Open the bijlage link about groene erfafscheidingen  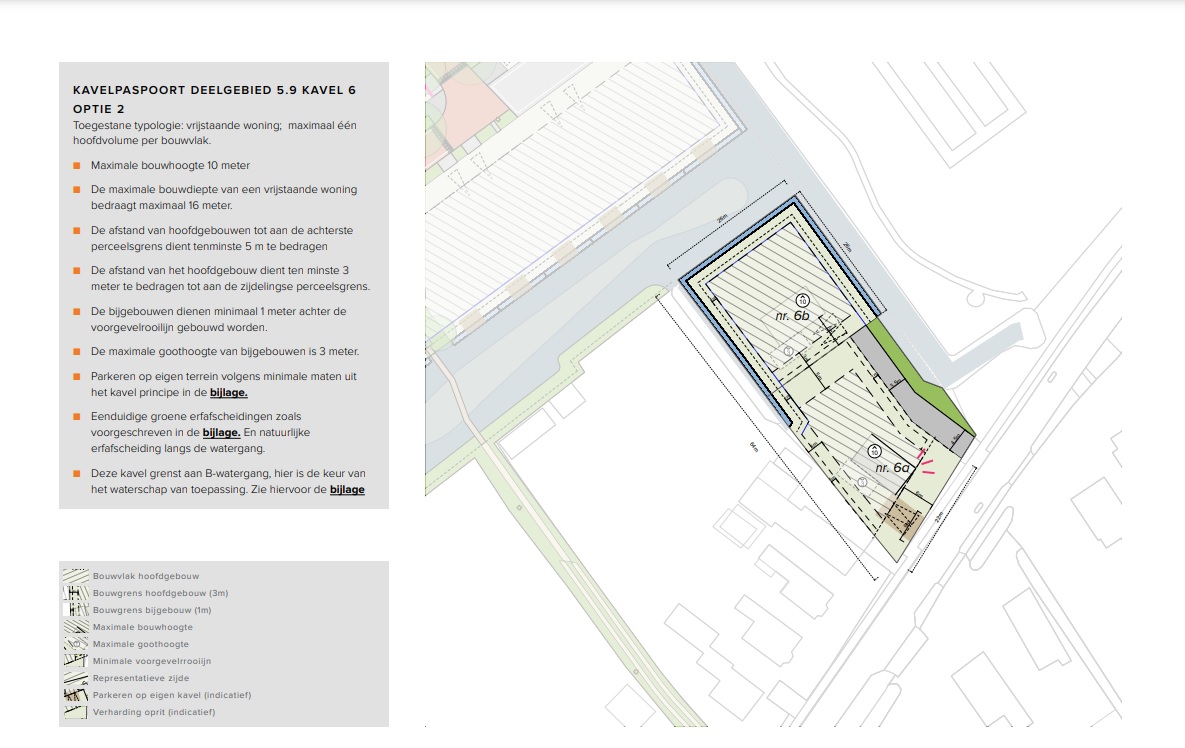[x=221, y=434]
